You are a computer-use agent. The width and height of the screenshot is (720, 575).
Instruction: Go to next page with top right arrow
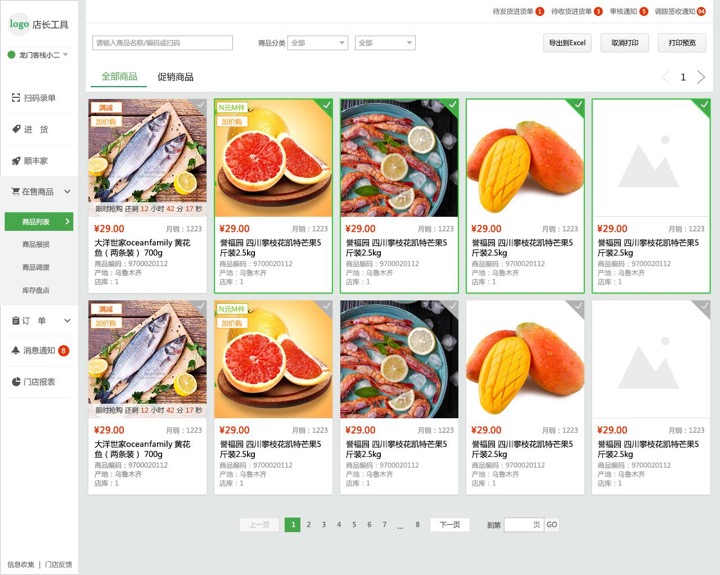(x=701, y=77)
